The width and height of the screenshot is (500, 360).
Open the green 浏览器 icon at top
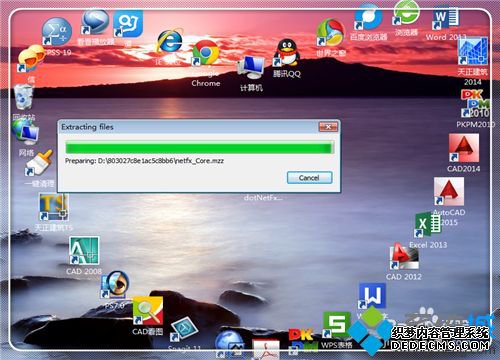click(x=406, y=13)
